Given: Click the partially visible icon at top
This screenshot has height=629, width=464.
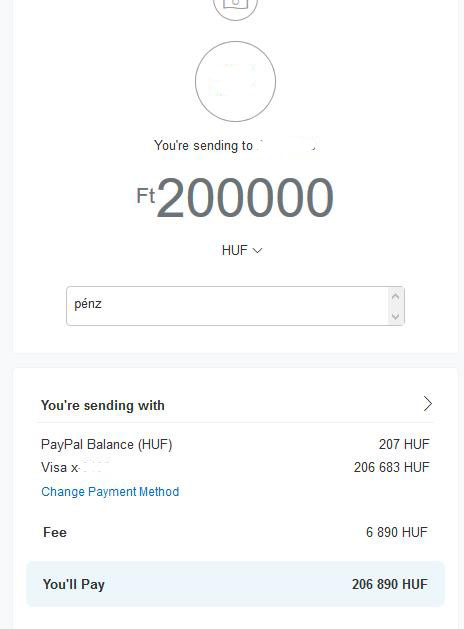Looking at the screenshot, I should [x=235, y=7].
